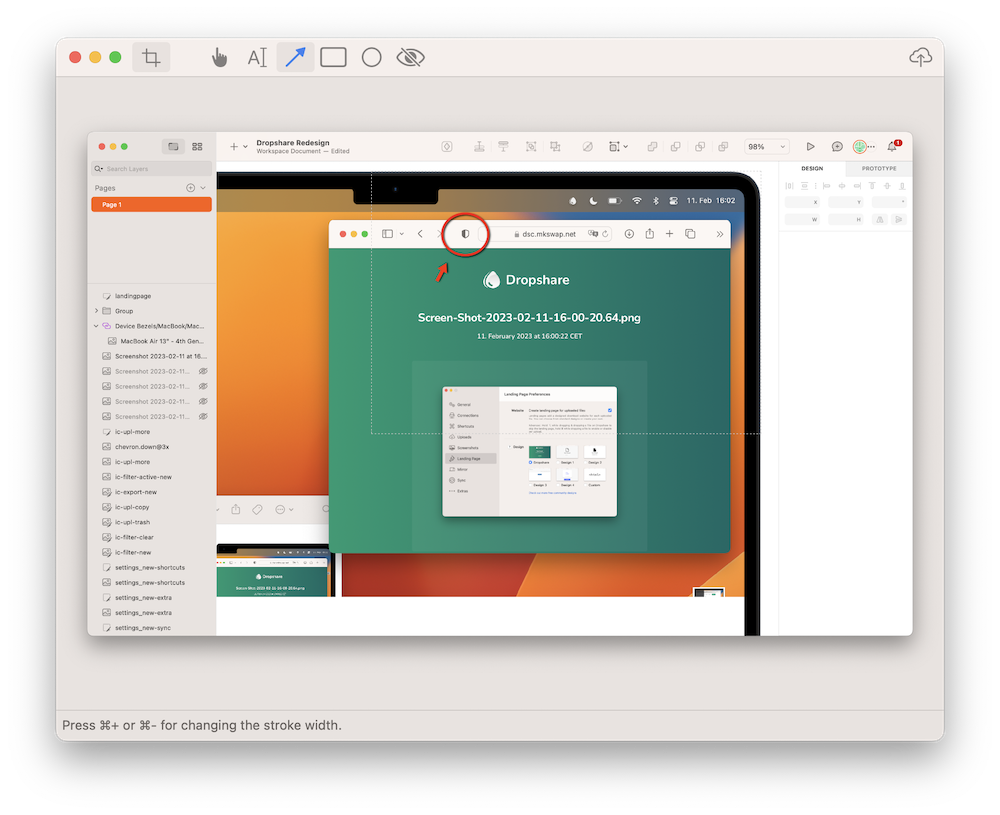Select Page 1 in Pages list
Screen dimensions: 1000x815
pos(151,204)
